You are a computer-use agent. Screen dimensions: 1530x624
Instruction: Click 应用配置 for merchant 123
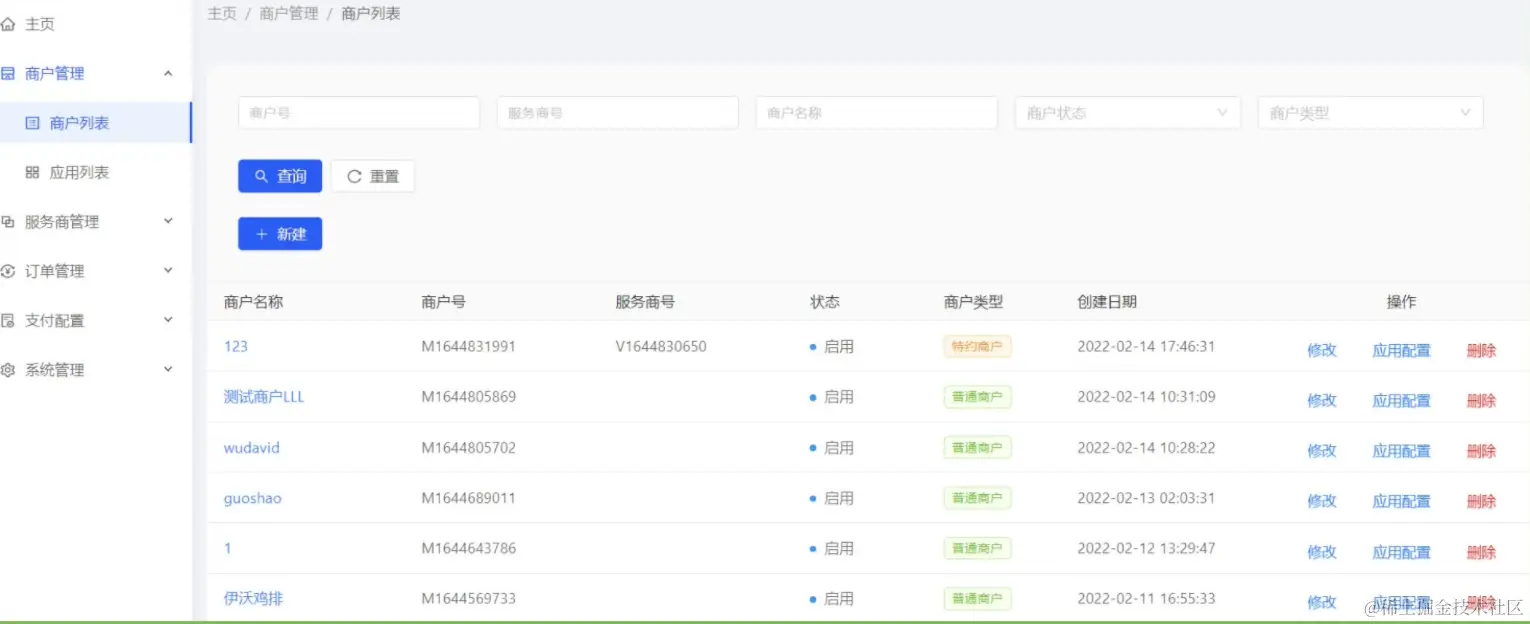(x=1401, y=350)
